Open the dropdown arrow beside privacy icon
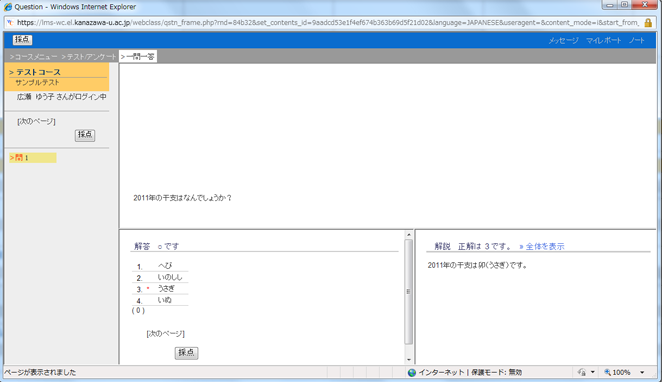This screenshot has height=382, width=662. (593, 372)
